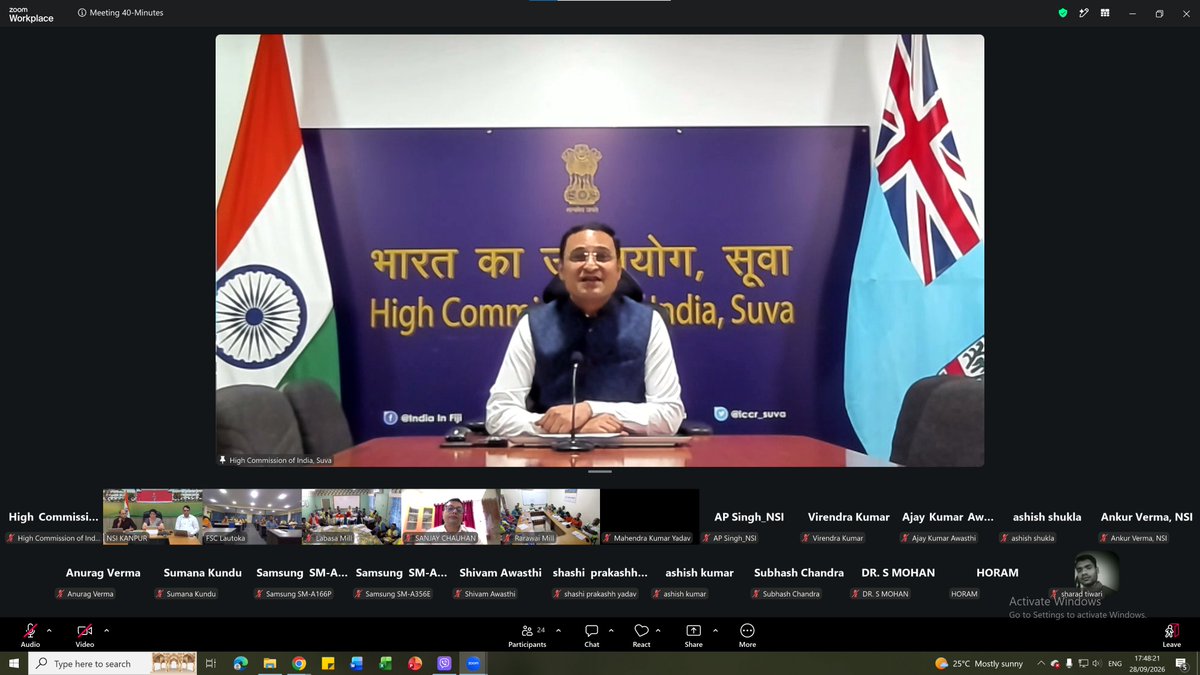Open the Zoom app icon in taskbar
Viewport: 1200px width, 675px height.
tap(473, 663)
